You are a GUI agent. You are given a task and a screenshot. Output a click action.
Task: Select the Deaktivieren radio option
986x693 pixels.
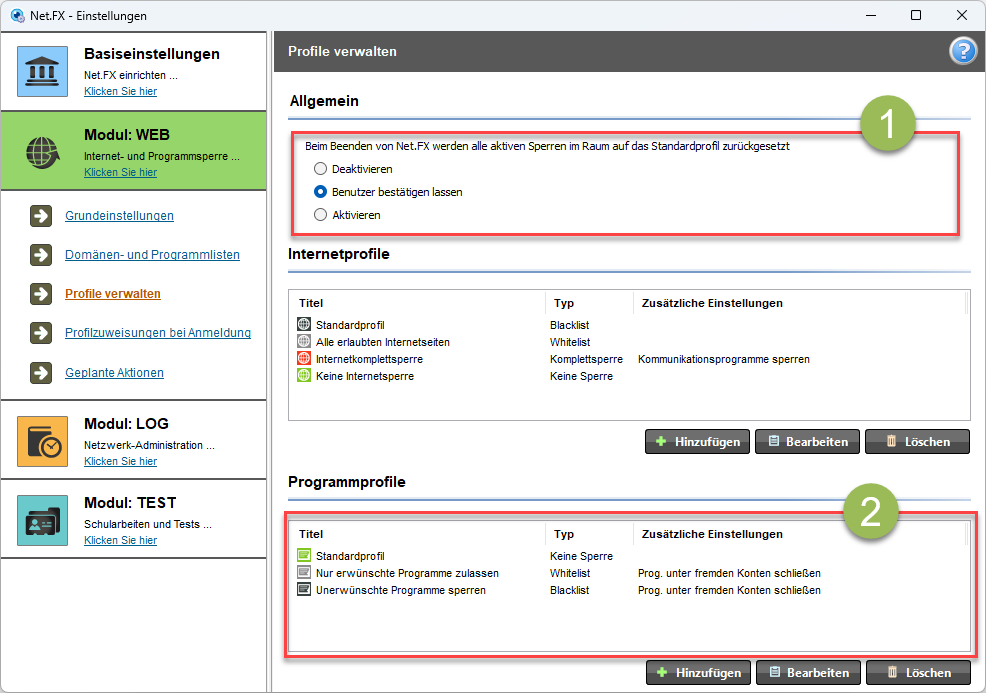[320, 169]
